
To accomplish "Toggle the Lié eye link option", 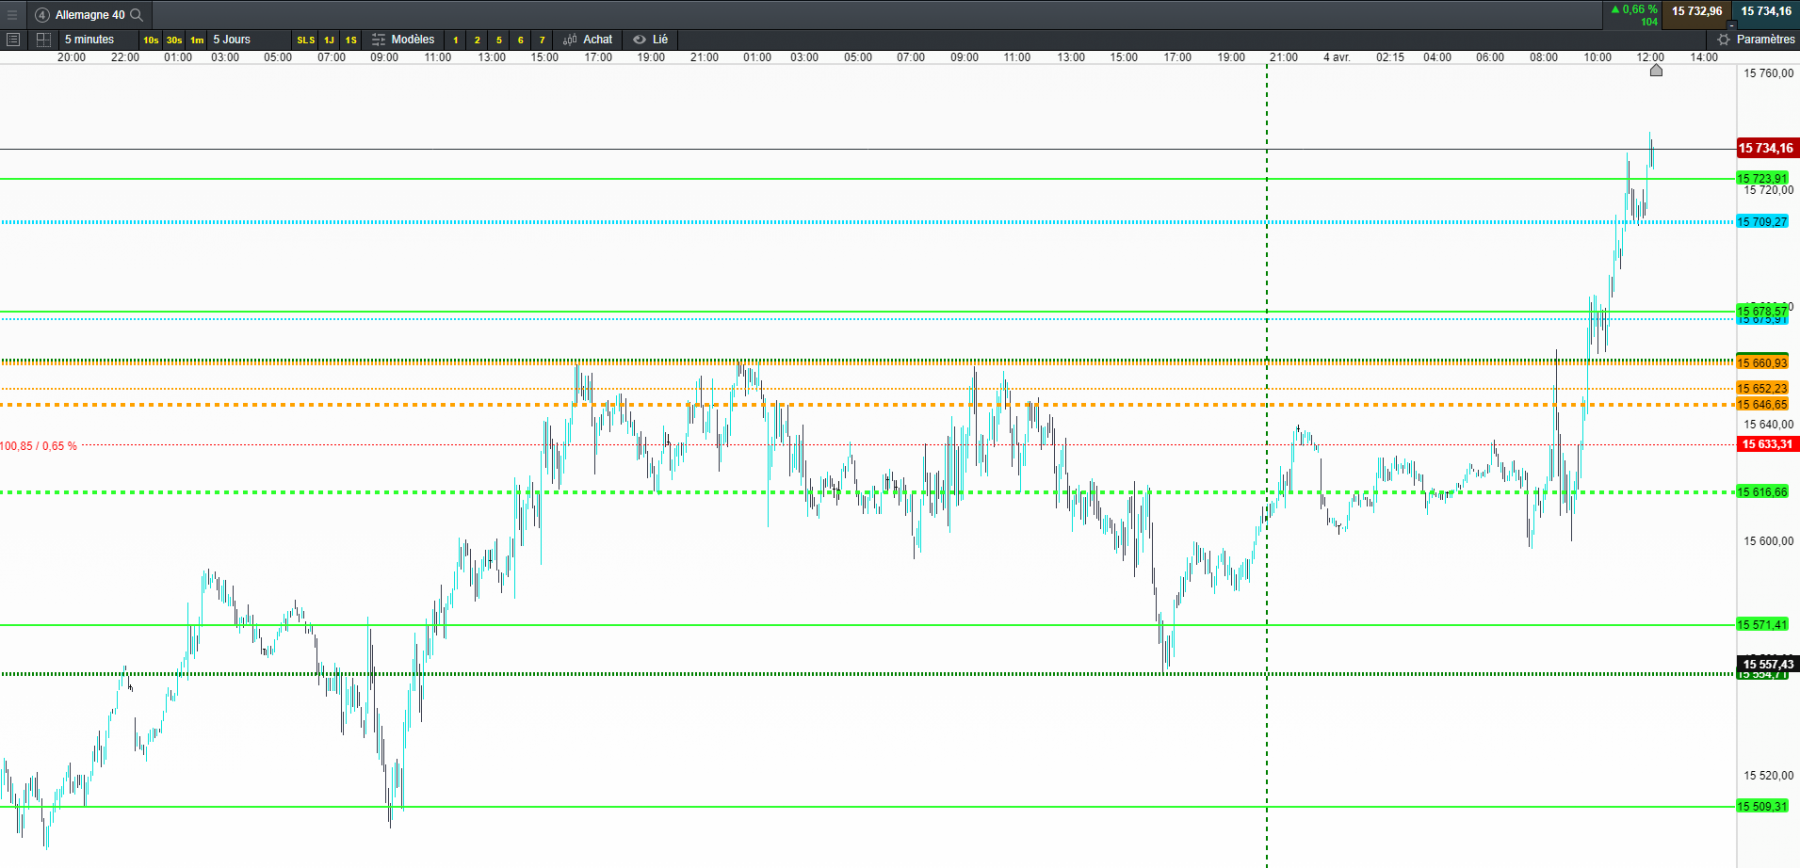I will point(650,39).
